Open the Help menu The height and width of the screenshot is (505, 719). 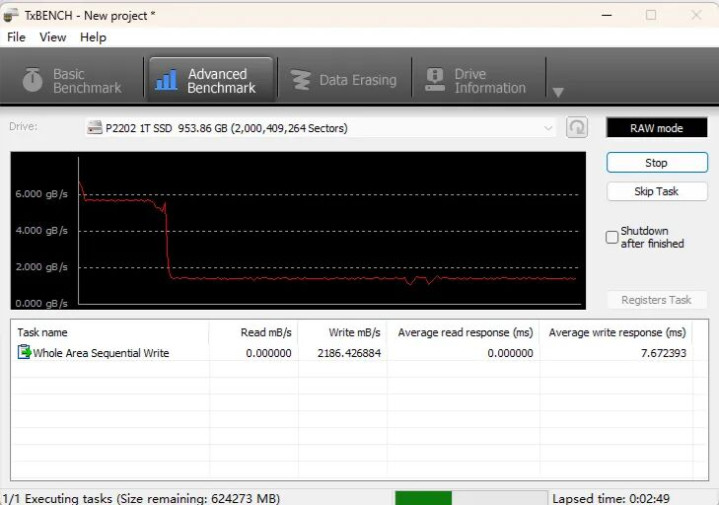(93, 37)
